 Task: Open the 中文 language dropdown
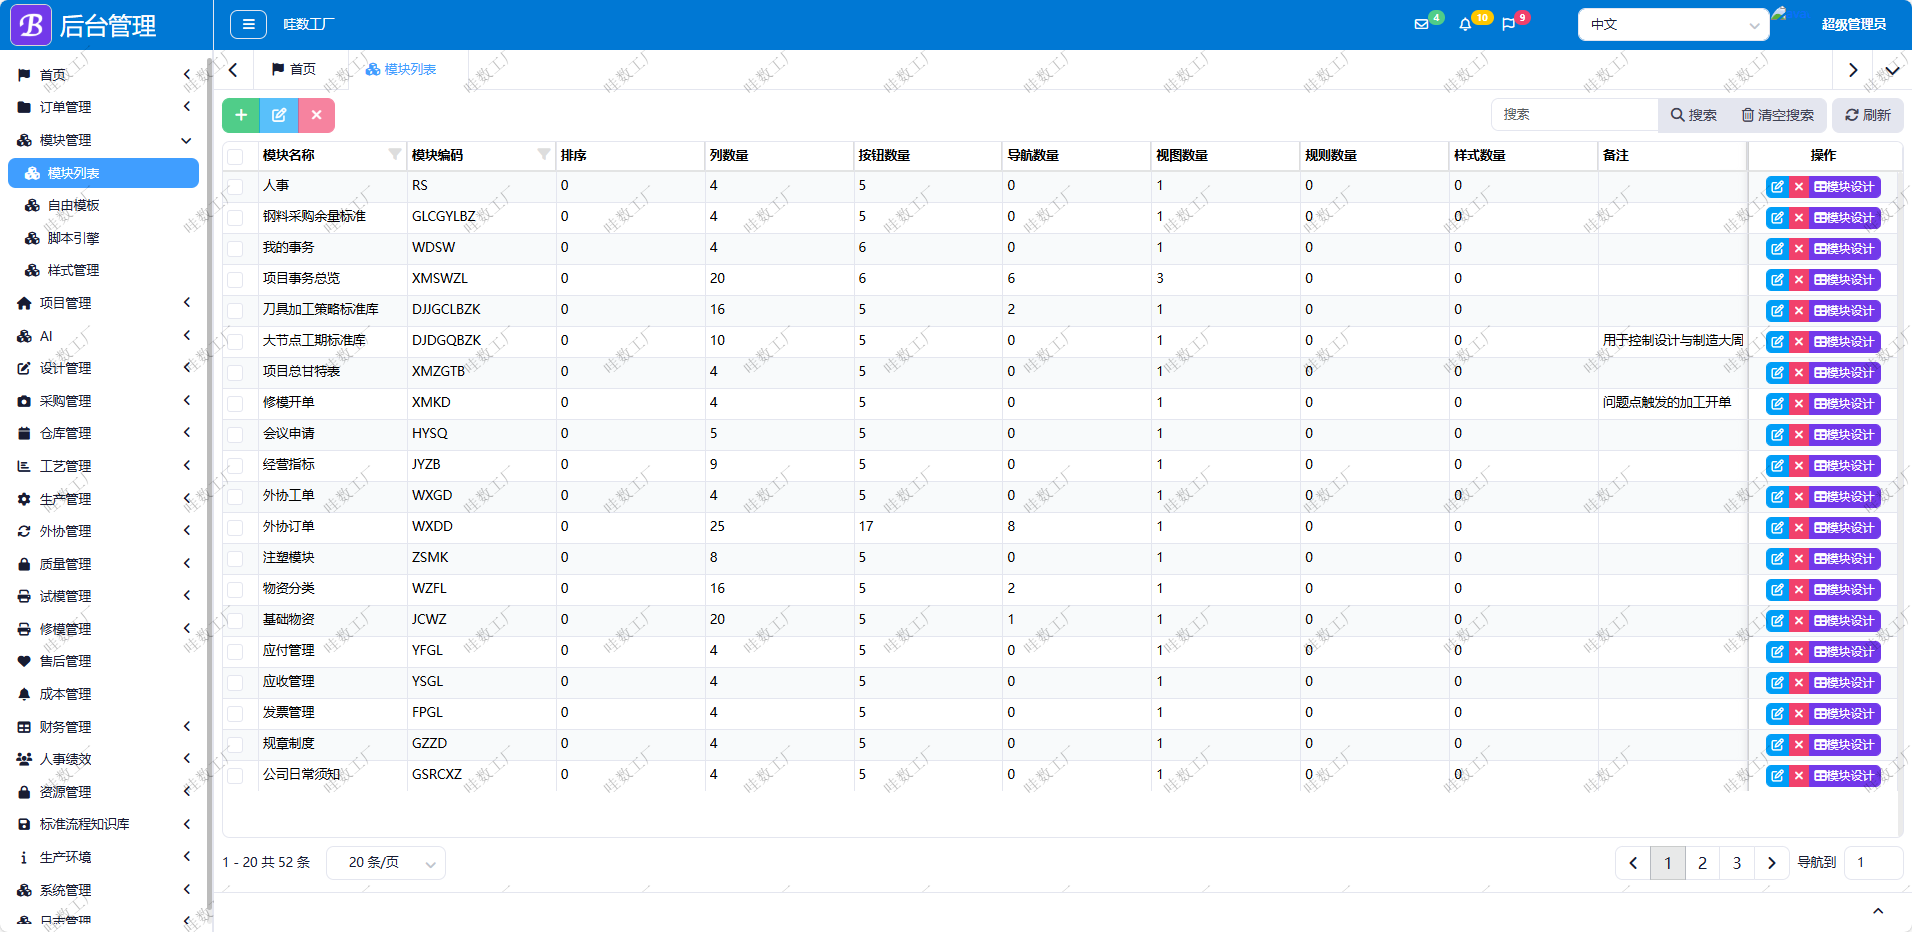click(1673, 24)
